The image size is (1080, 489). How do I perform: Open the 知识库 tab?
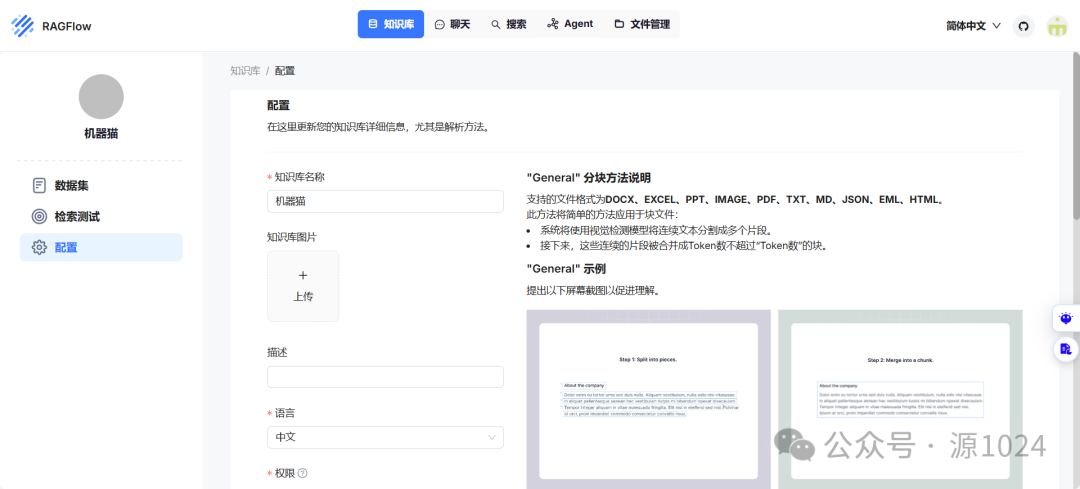click(391, 24)
